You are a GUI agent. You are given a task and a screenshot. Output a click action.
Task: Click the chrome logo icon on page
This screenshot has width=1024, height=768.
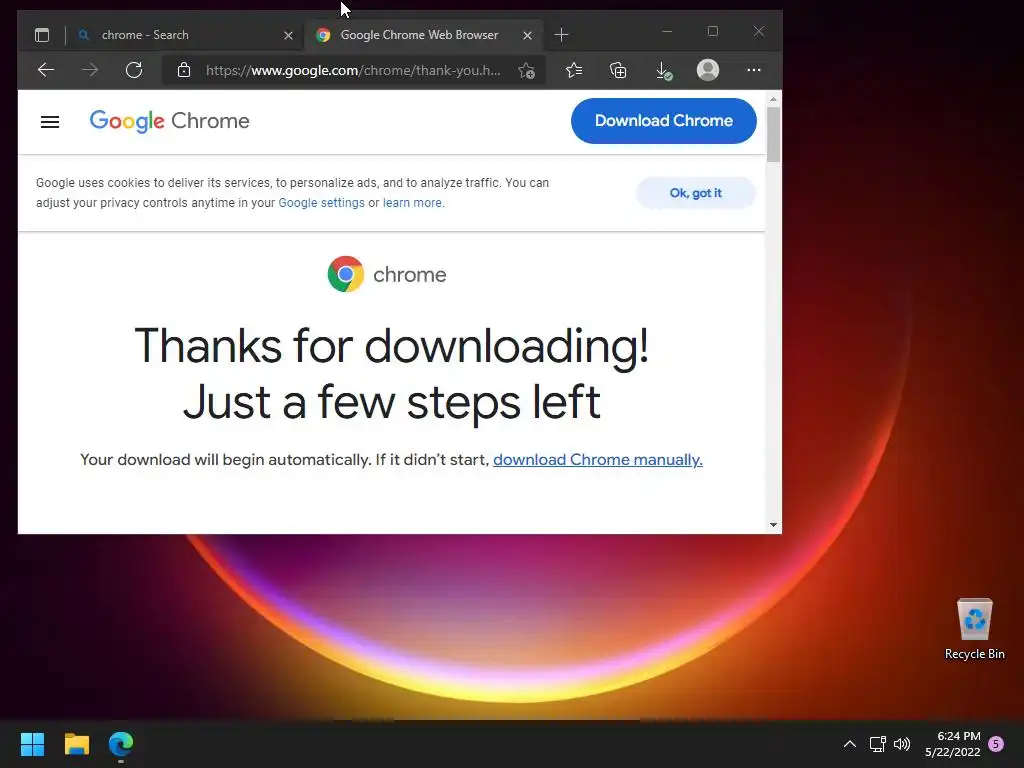coord(345,274)
